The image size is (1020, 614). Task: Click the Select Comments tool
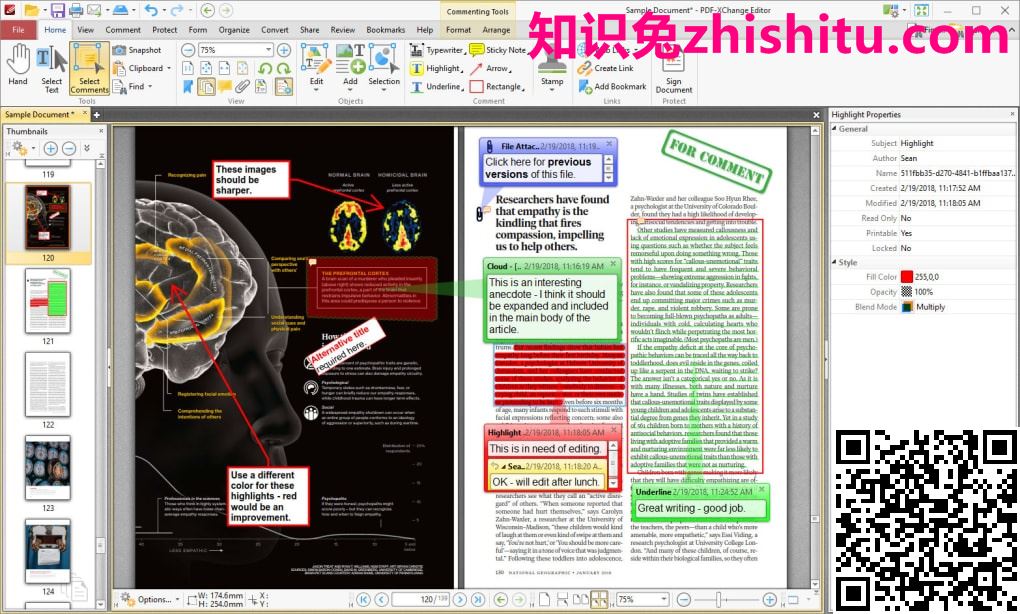90,69
